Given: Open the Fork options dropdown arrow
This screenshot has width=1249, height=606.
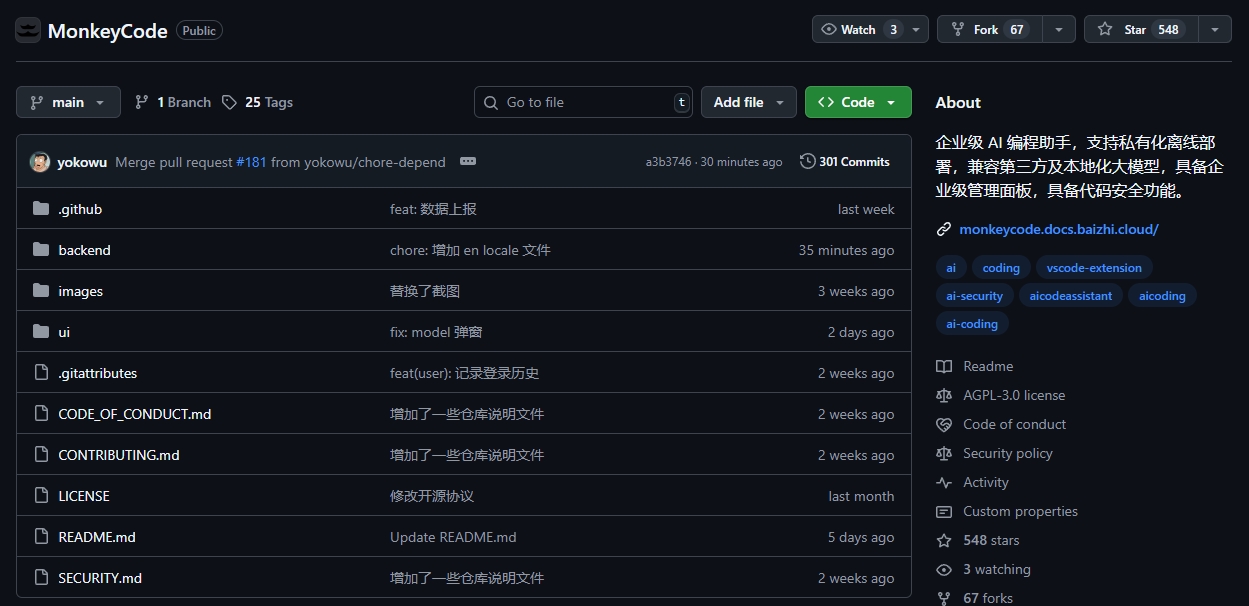Looking at the screenshot, I should click(1059, 30).
